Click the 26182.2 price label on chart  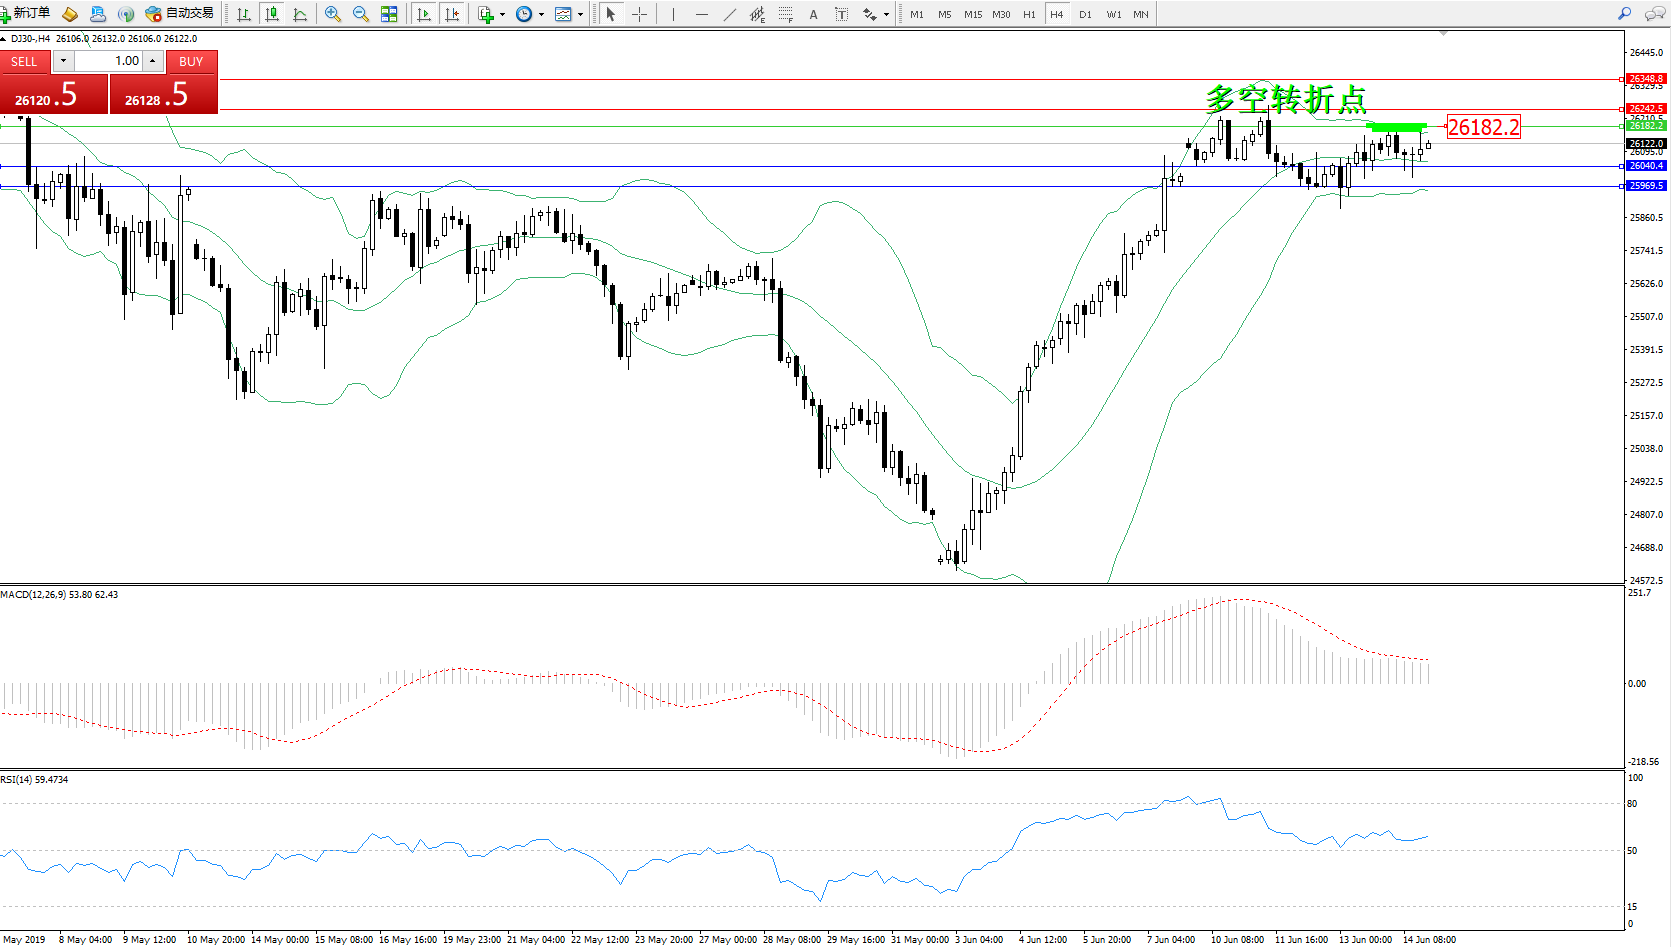pos(1483,127)
